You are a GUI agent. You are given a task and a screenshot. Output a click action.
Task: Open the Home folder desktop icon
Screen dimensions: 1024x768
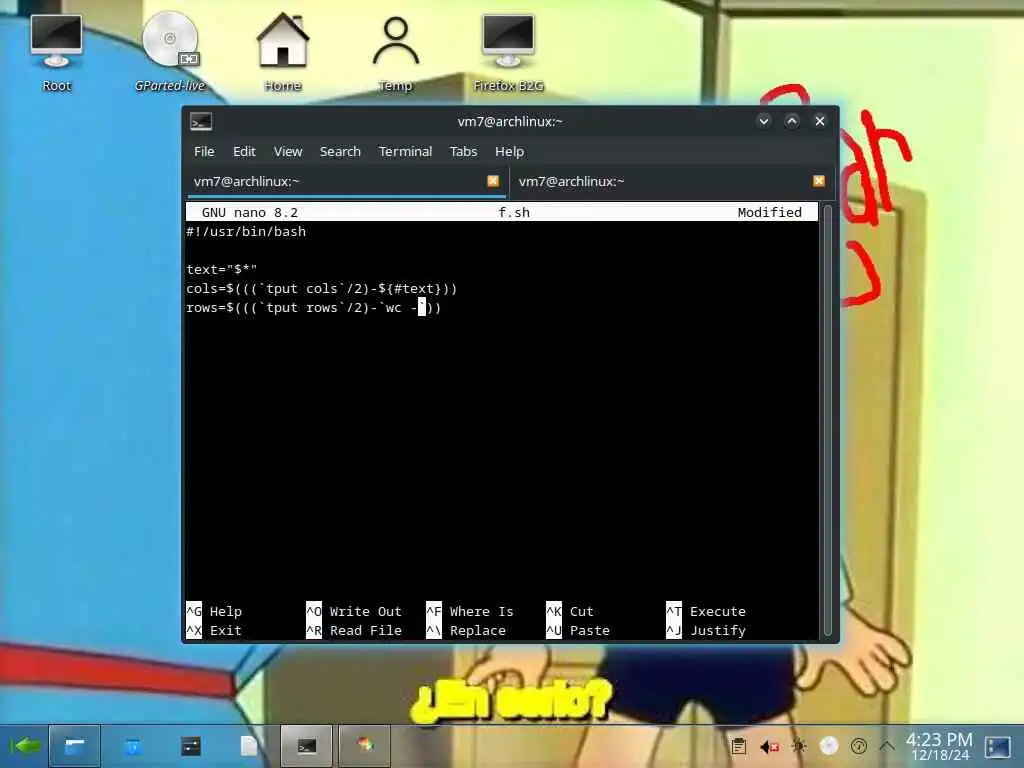[x=283, y=52]
